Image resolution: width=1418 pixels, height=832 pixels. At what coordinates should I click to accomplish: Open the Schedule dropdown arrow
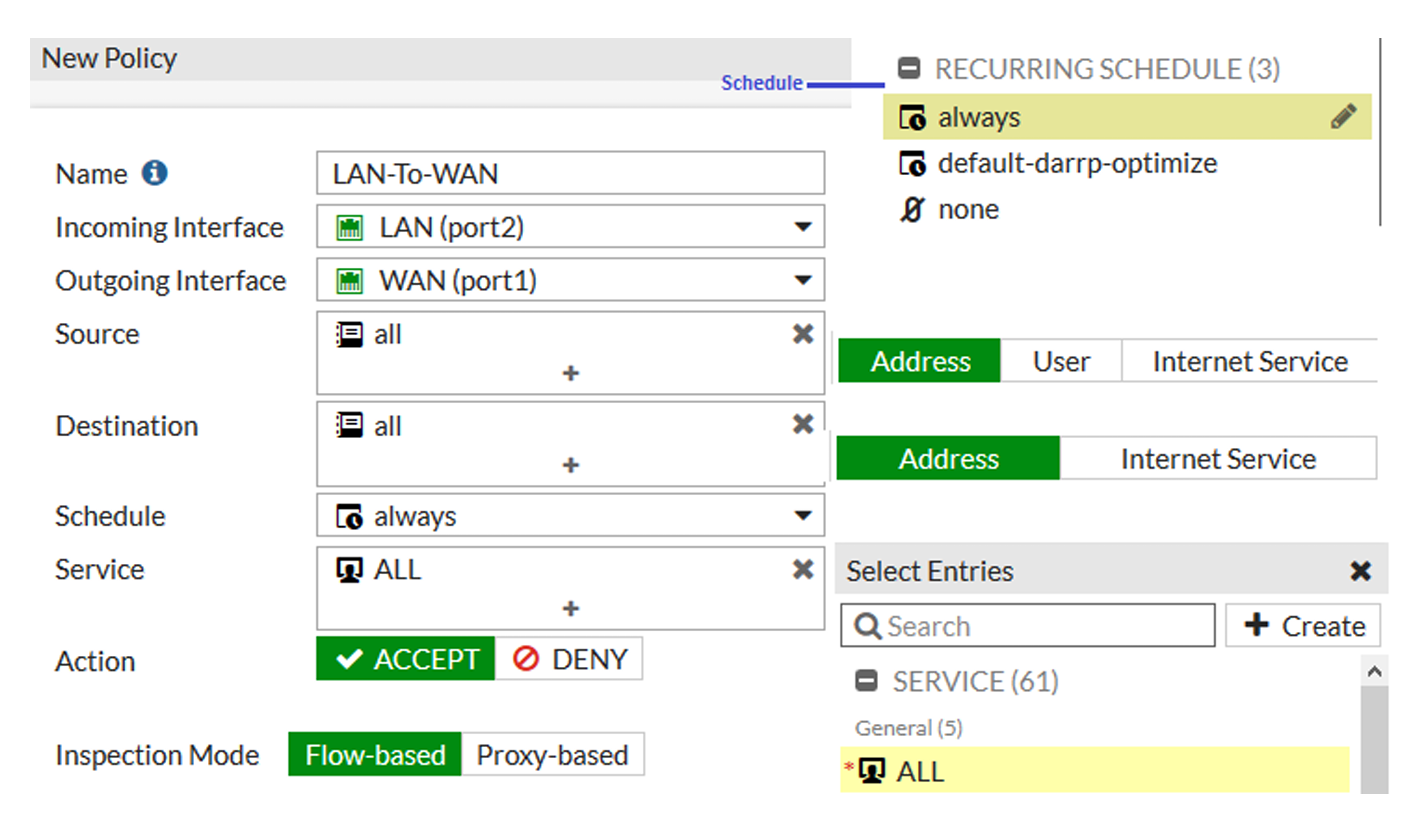[802, 517]
